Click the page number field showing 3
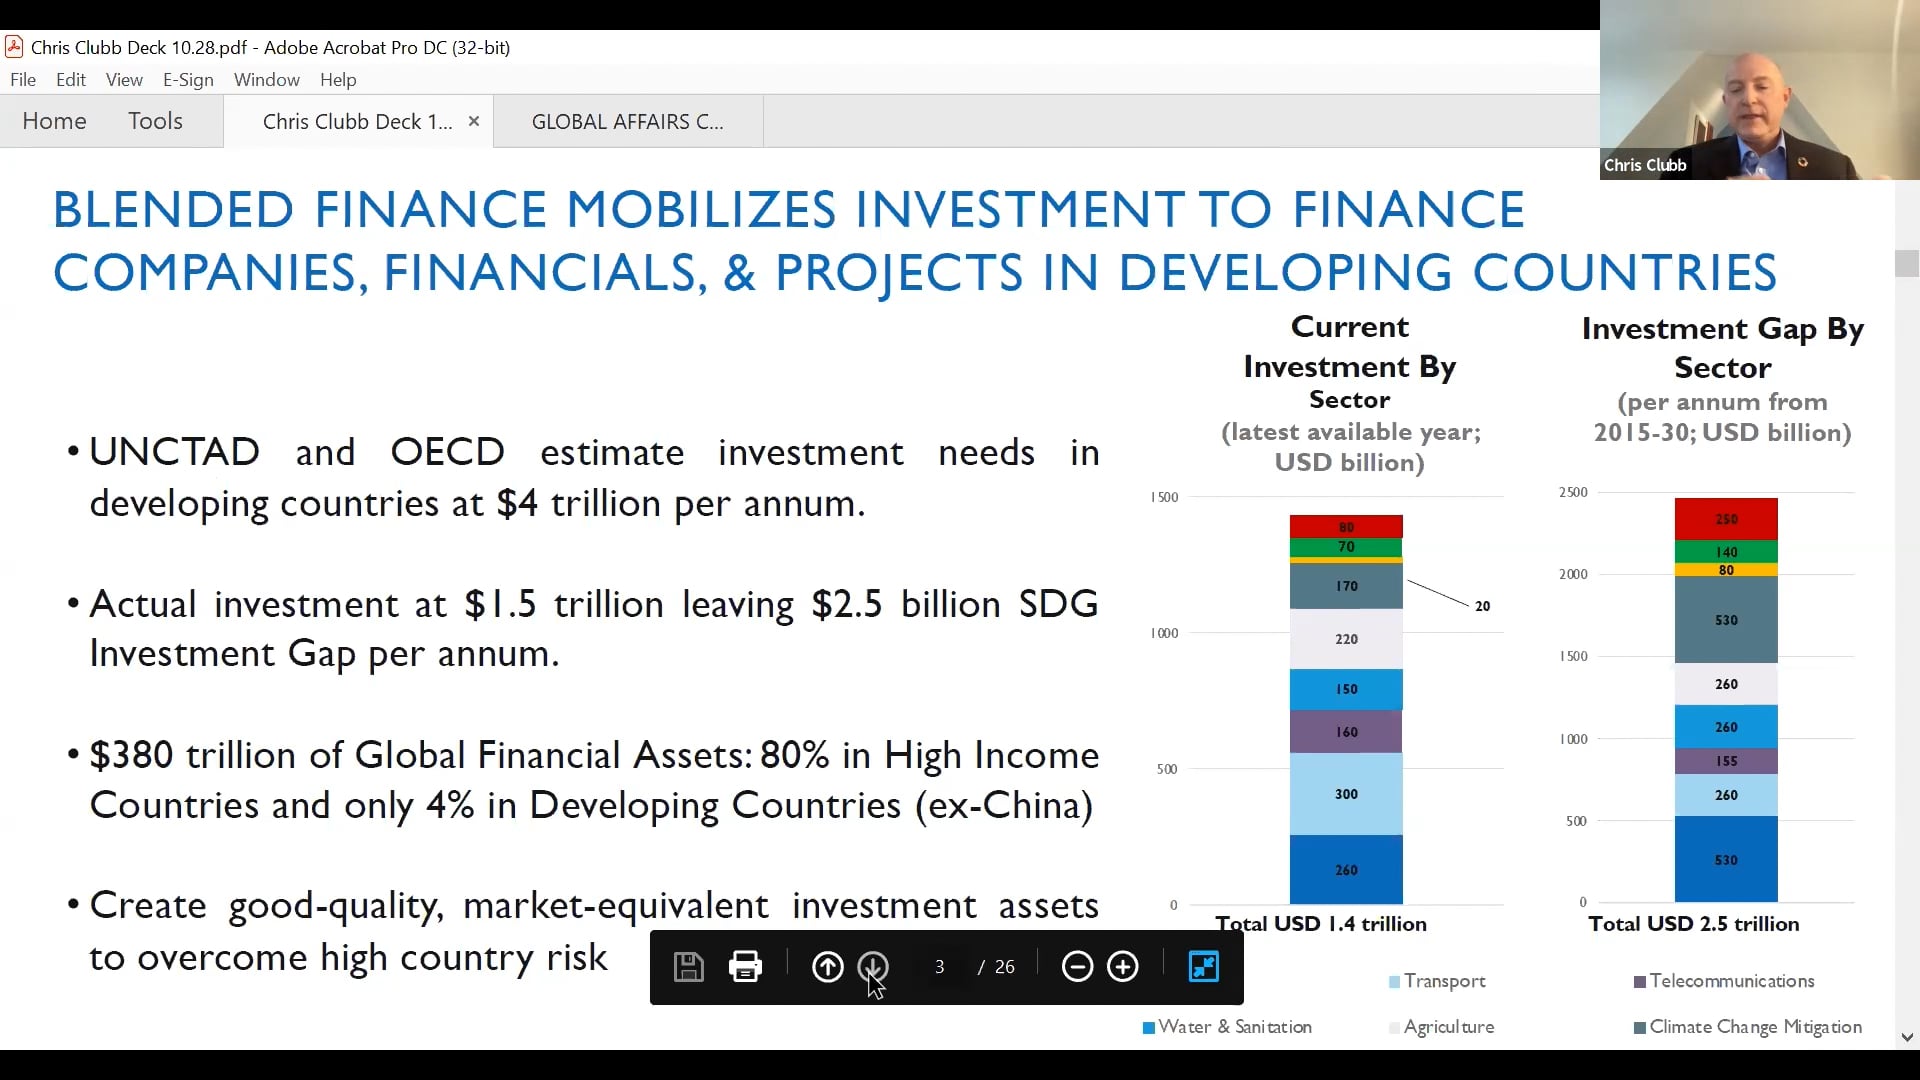This screenshot has width=1920, height=1080. [x=940, y=966]
